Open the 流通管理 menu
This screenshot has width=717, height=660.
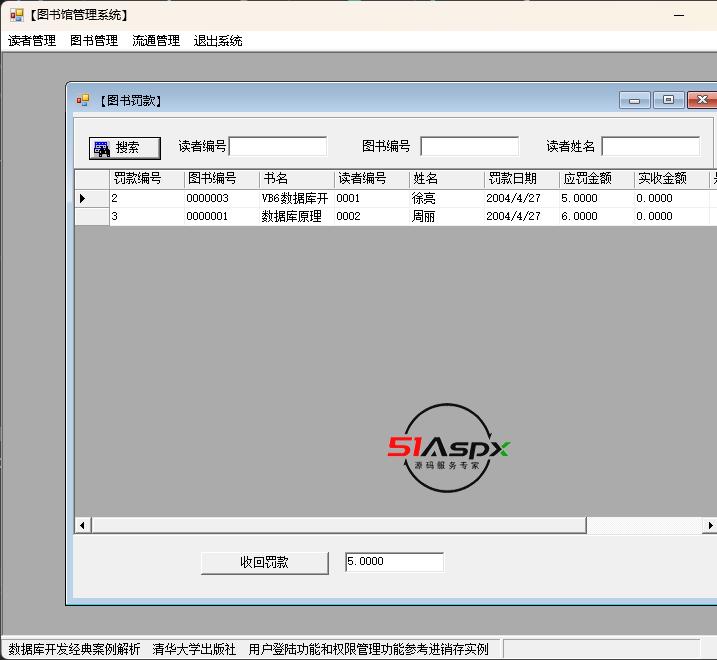[156, 41]
